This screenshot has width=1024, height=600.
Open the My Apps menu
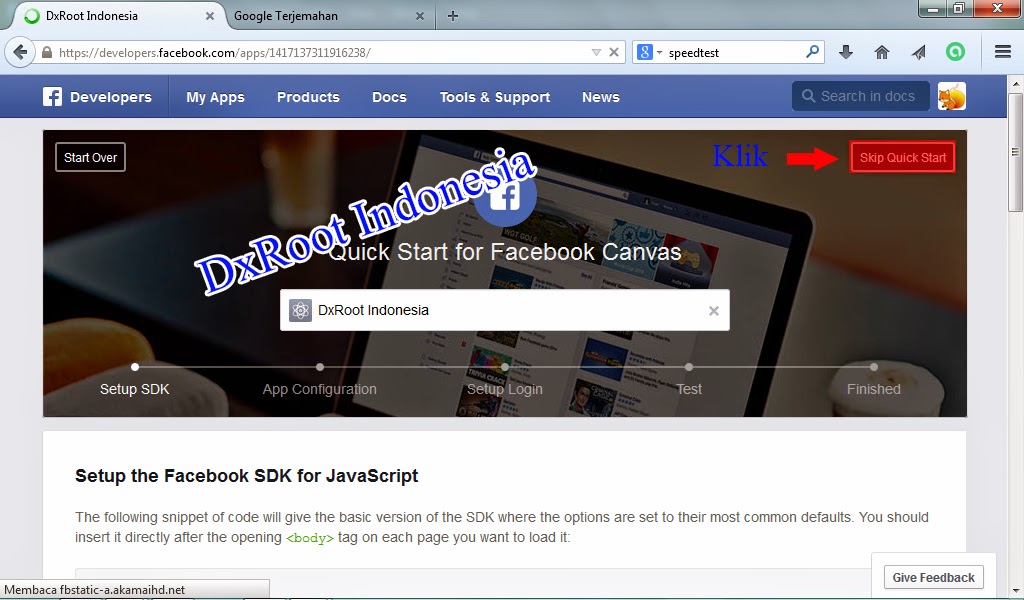(x=216, y=97)
